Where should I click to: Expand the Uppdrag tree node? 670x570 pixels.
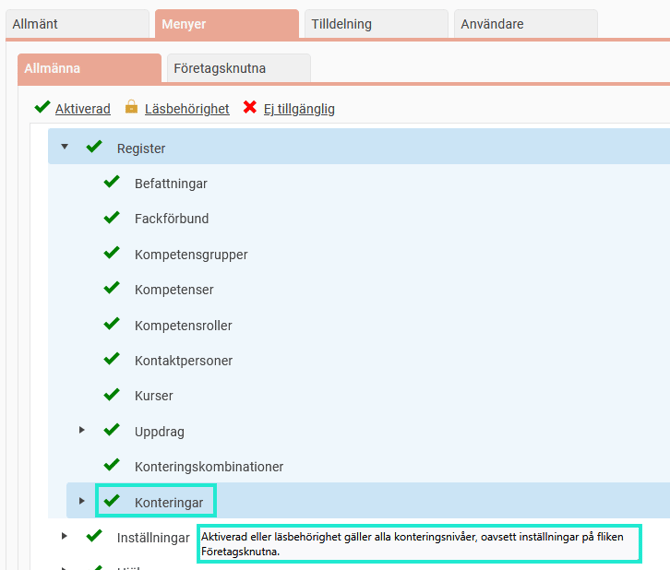point(83,430)
